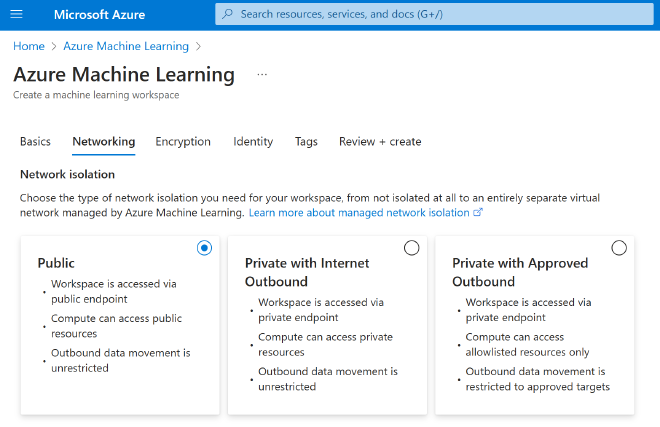Click 'Workspace is accessed via public endpoint' text
This screenshot has width=660, height=427.
coord(114,291)
